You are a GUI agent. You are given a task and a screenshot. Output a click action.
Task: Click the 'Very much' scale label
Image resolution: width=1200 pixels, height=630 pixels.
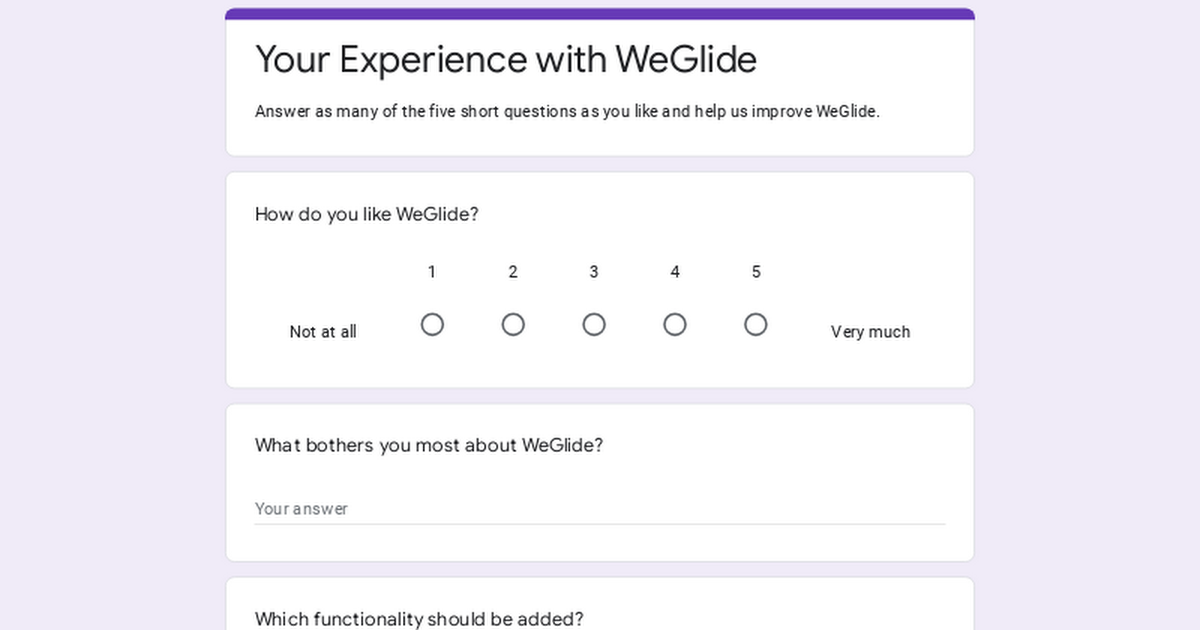[x=870, y=332]
